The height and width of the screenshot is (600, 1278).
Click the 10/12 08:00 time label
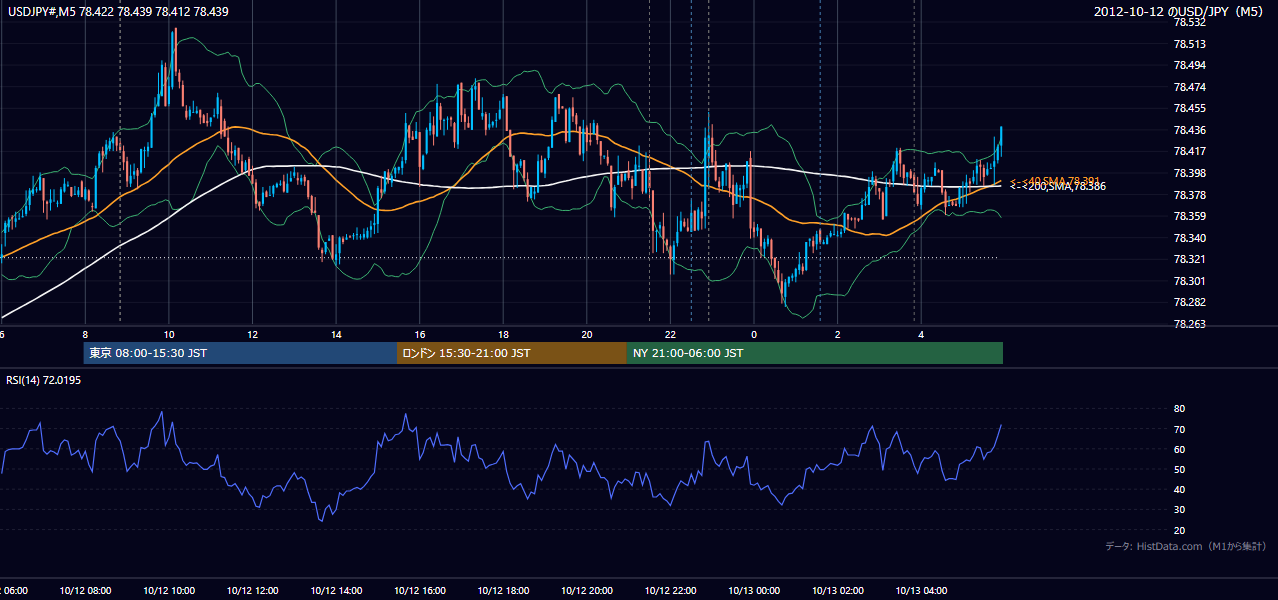point(85,591)
